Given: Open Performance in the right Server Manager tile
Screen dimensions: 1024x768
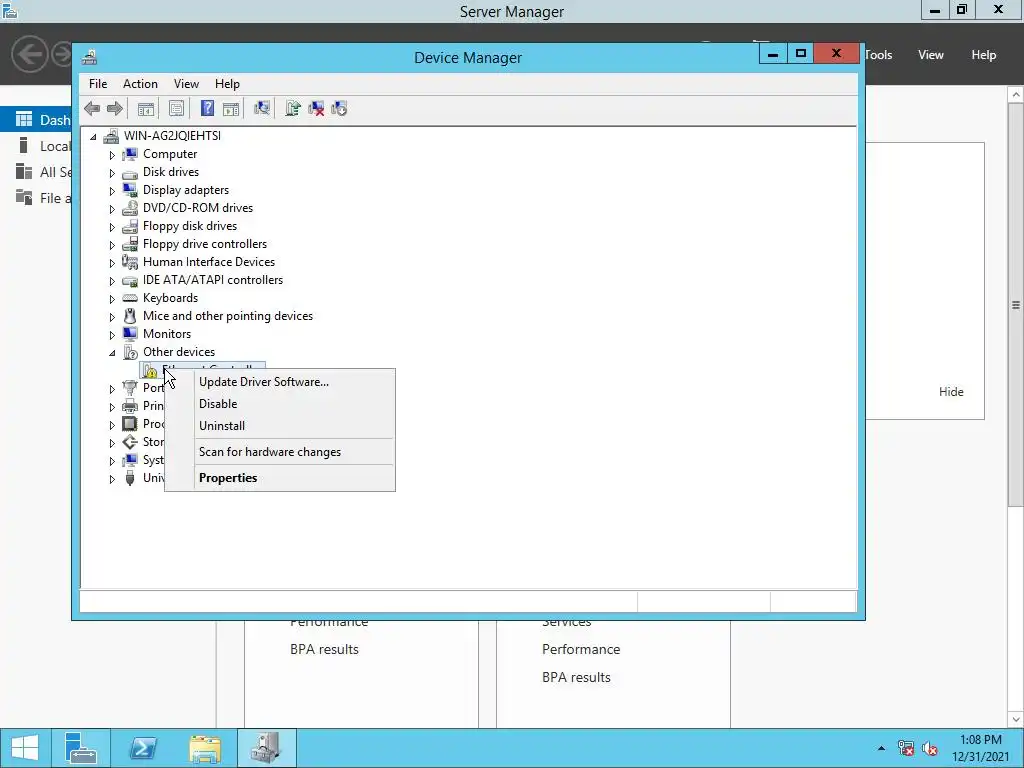Looking at the screenshot, I should [x=581, y=649].
